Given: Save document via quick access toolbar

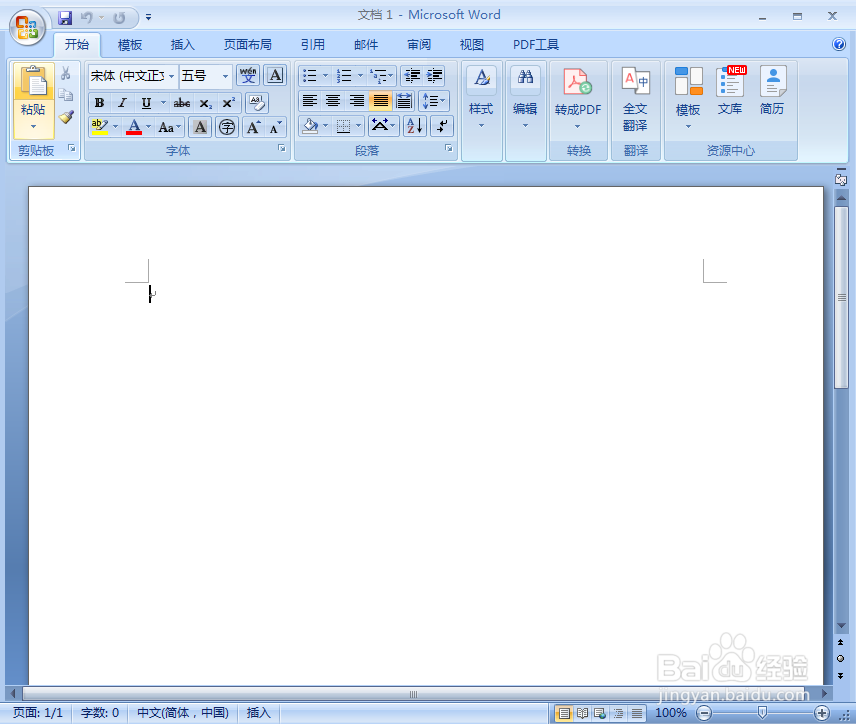Looking at the screenshot, I should click(65, 18).
